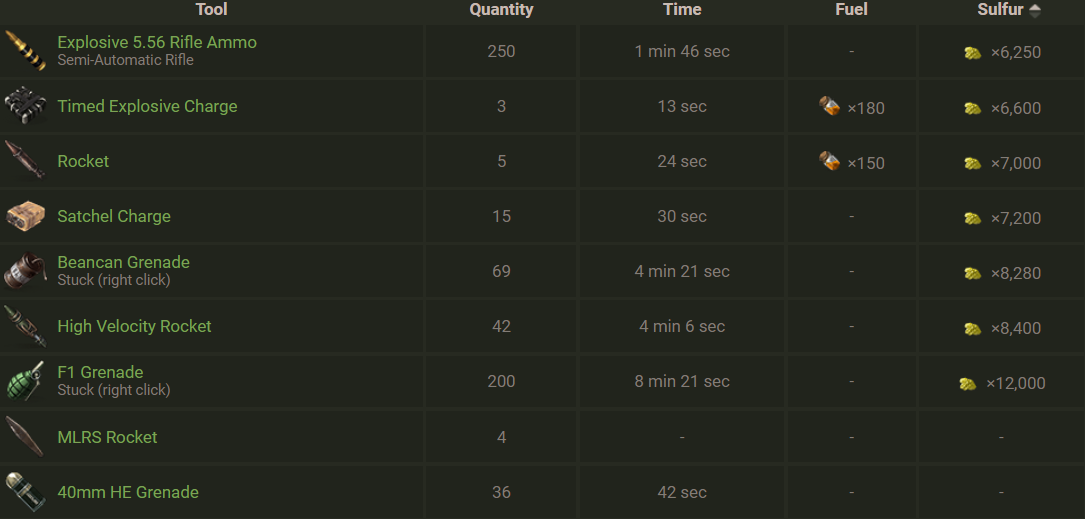Sort by the Tool column header
Screen dimensions: 1085x519
pyautogui.click(x=211, y=10)
